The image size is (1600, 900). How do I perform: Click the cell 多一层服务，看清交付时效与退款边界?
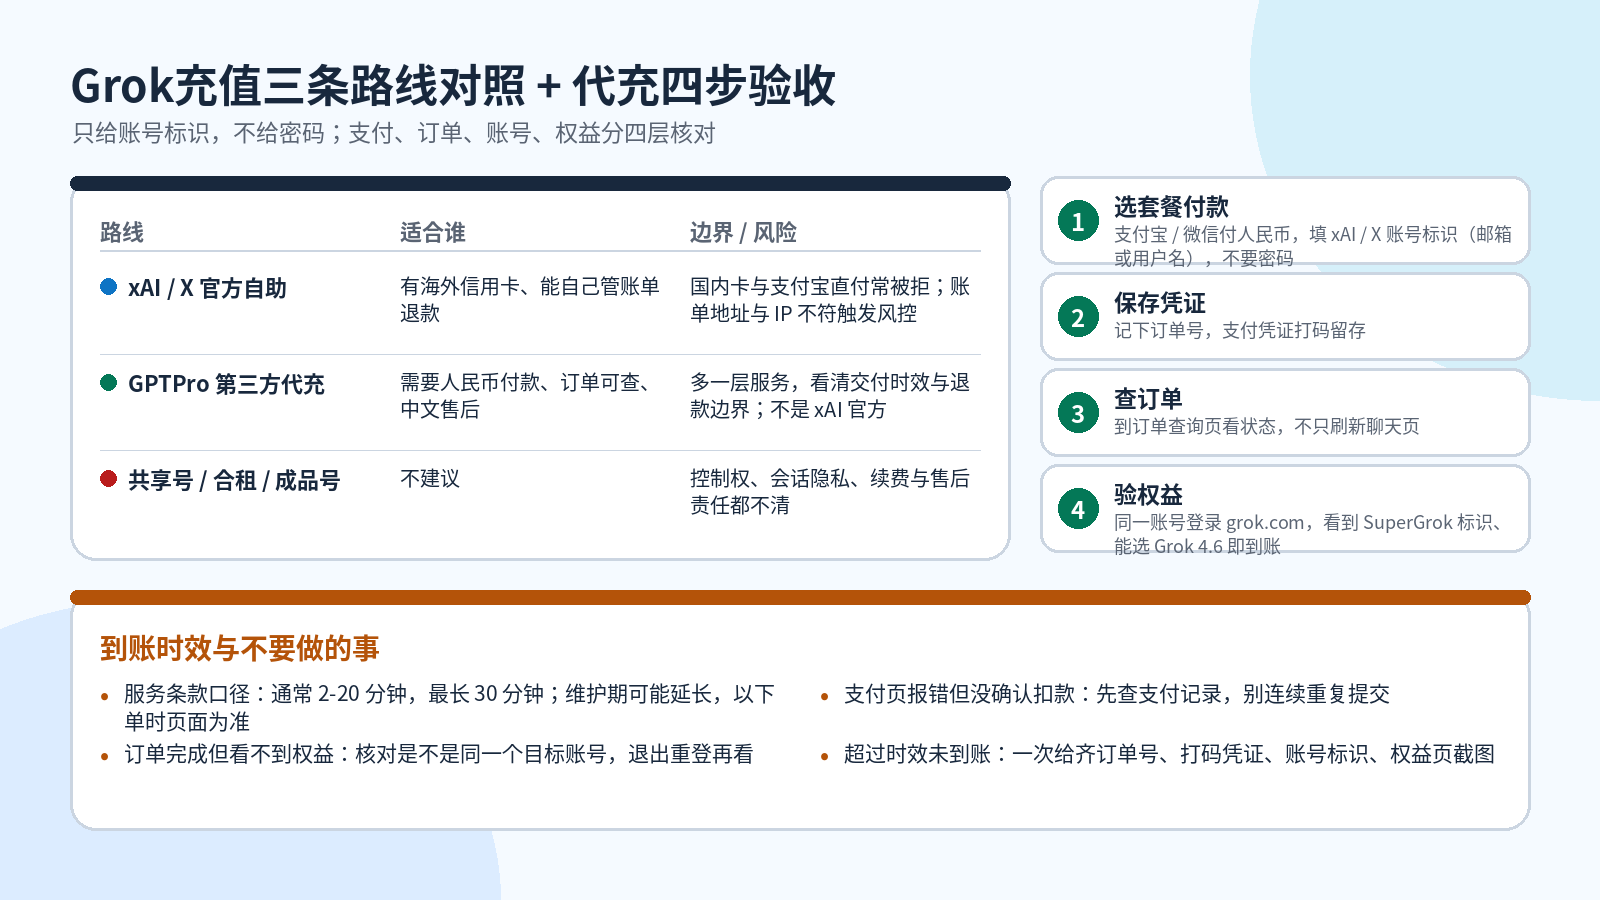click(830, 396)
